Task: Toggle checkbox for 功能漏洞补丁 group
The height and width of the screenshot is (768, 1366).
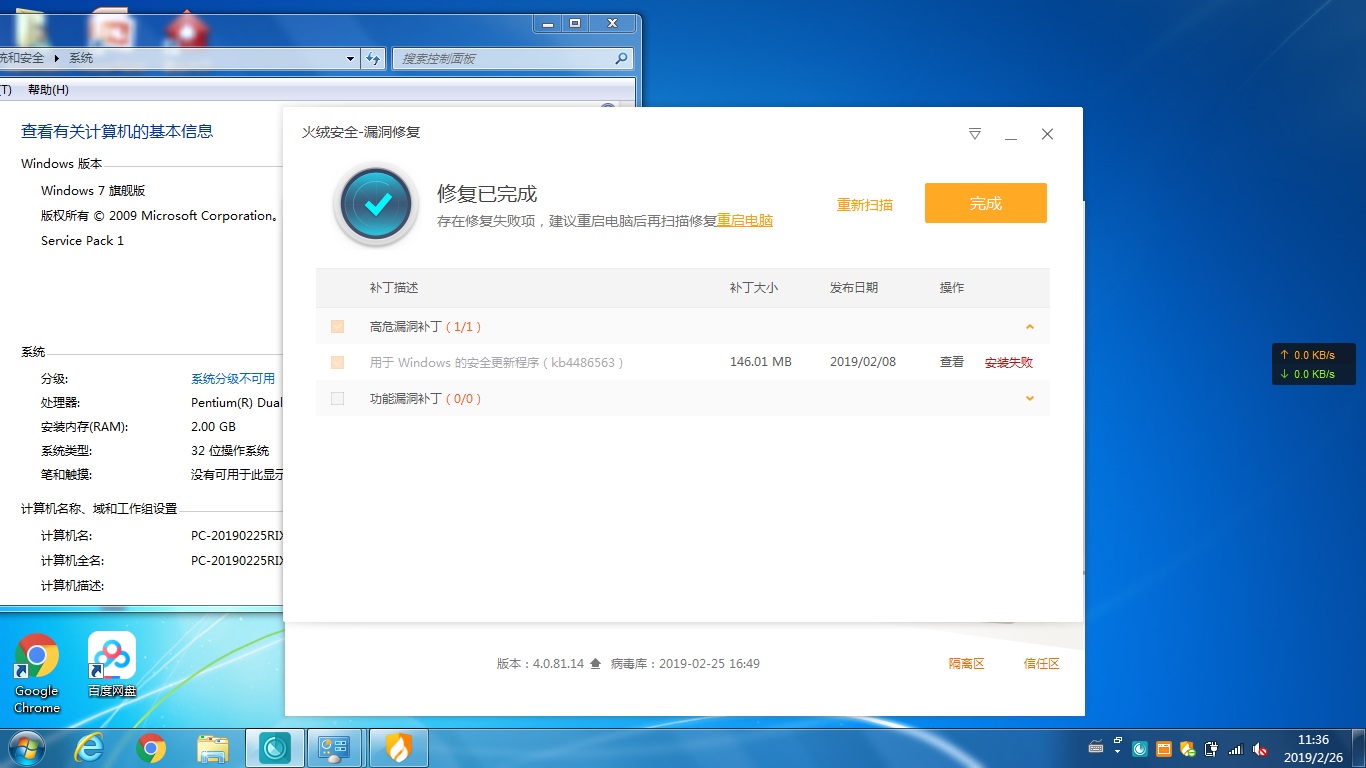Action: (x=337, y=399)
